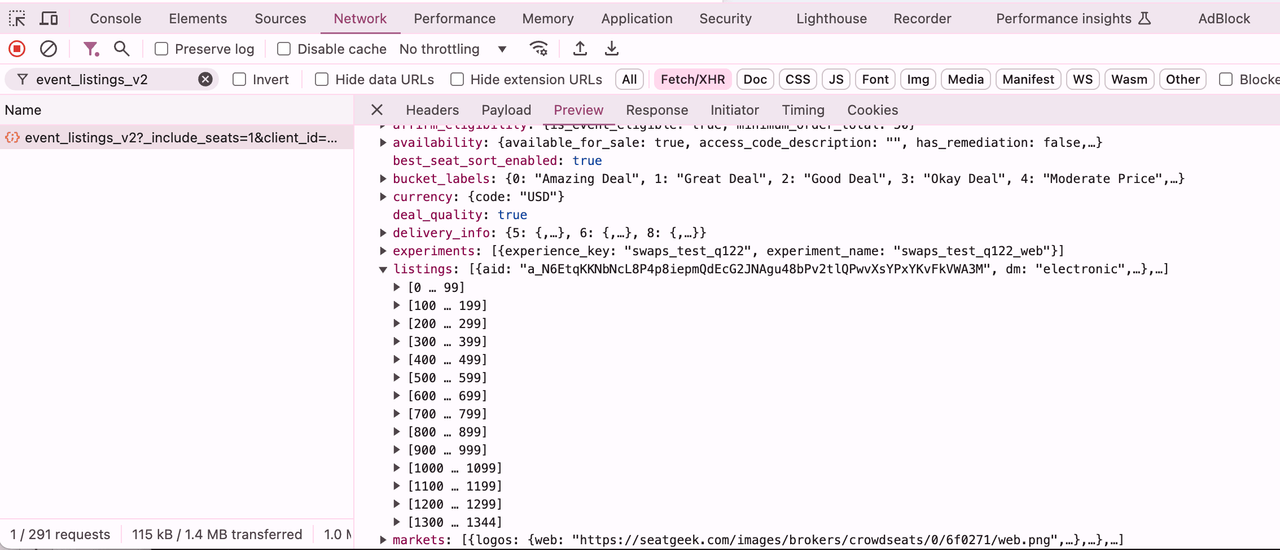Expand listings range [1300 … 1344]
Screen dimensions: 1280x550
coord(399,522)
